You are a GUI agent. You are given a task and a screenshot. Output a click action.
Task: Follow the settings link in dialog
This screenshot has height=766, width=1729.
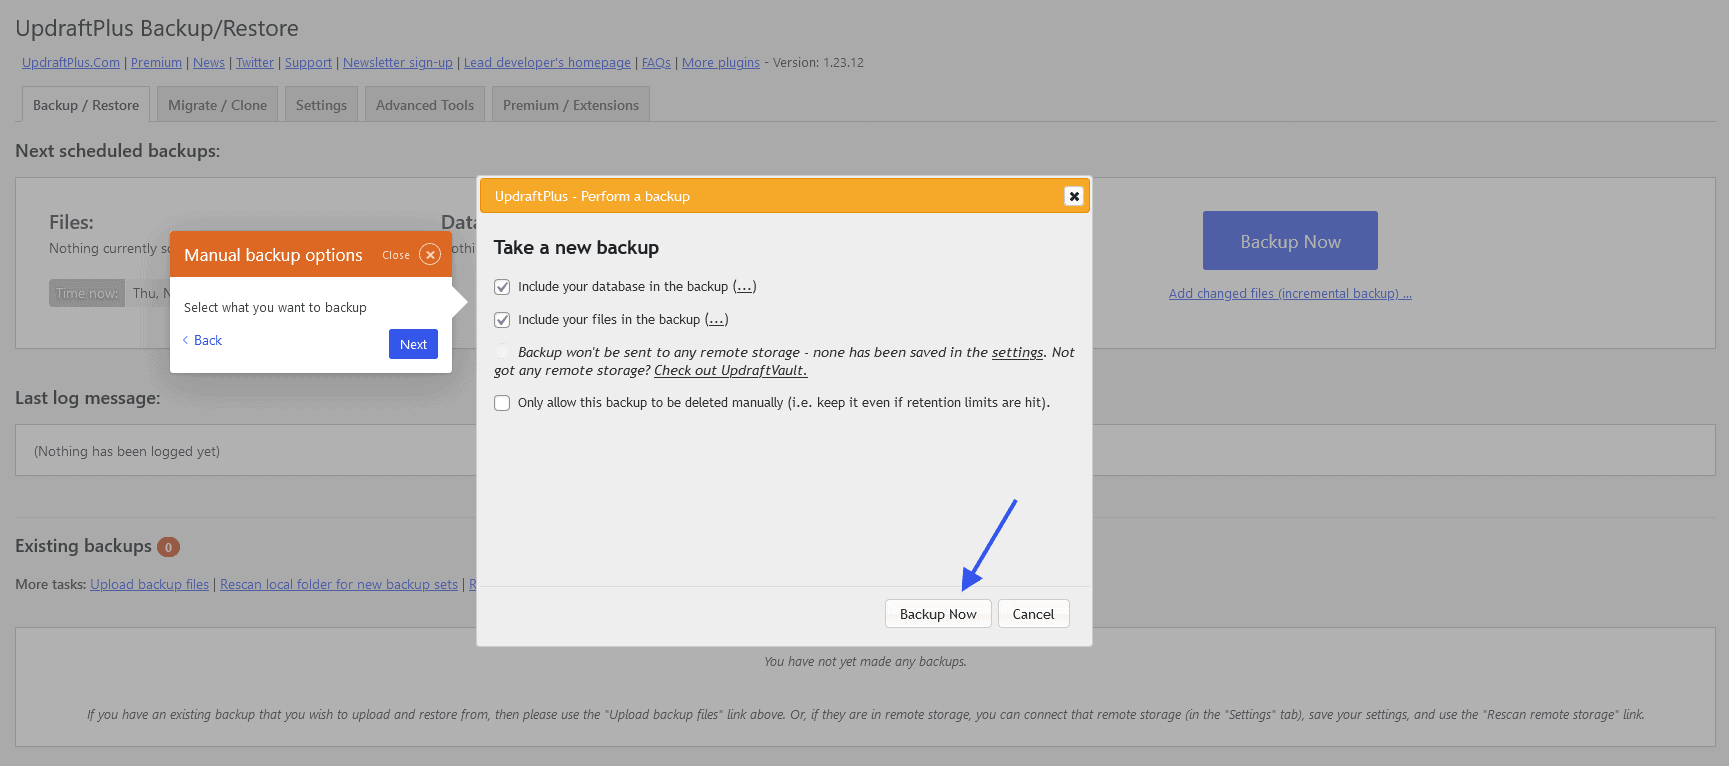(x=1017, y=352)
